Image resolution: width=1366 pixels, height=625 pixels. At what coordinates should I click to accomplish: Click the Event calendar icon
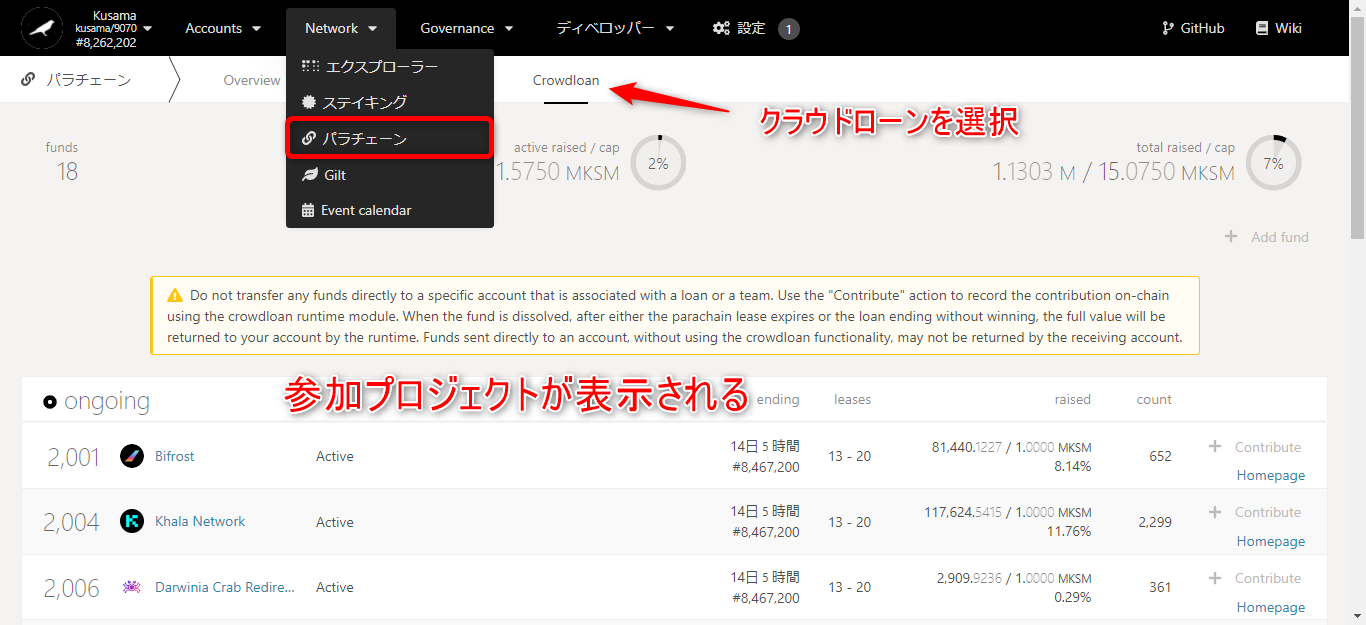pyautogui.click(x=308, y=210)
